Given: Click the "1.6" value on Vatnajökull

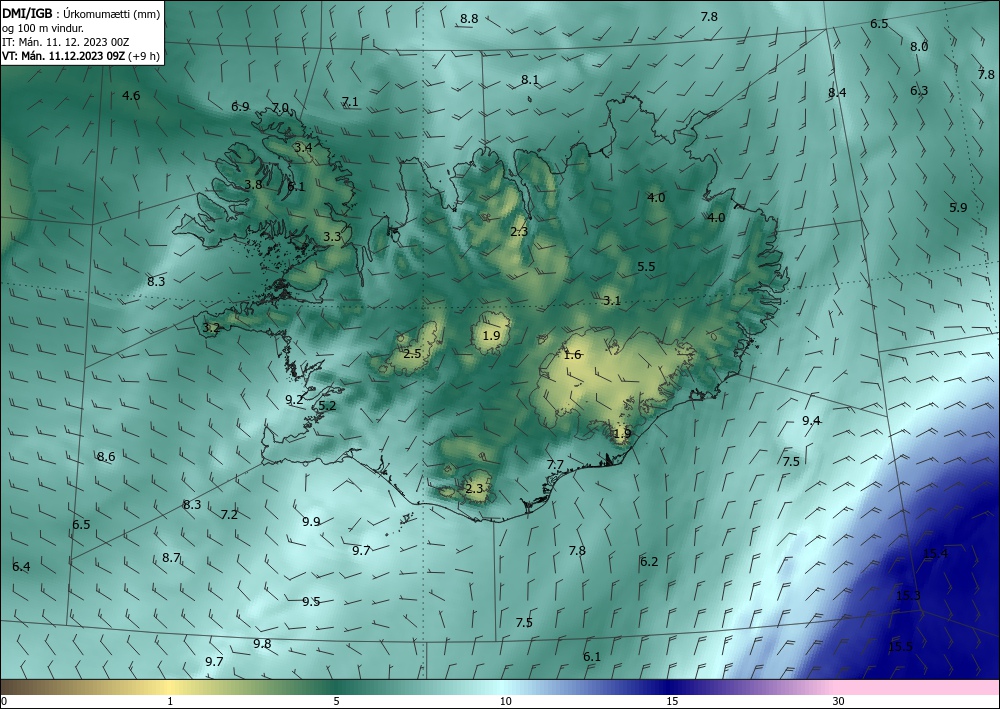Looking at the screenshot, I should click(573, 354).
